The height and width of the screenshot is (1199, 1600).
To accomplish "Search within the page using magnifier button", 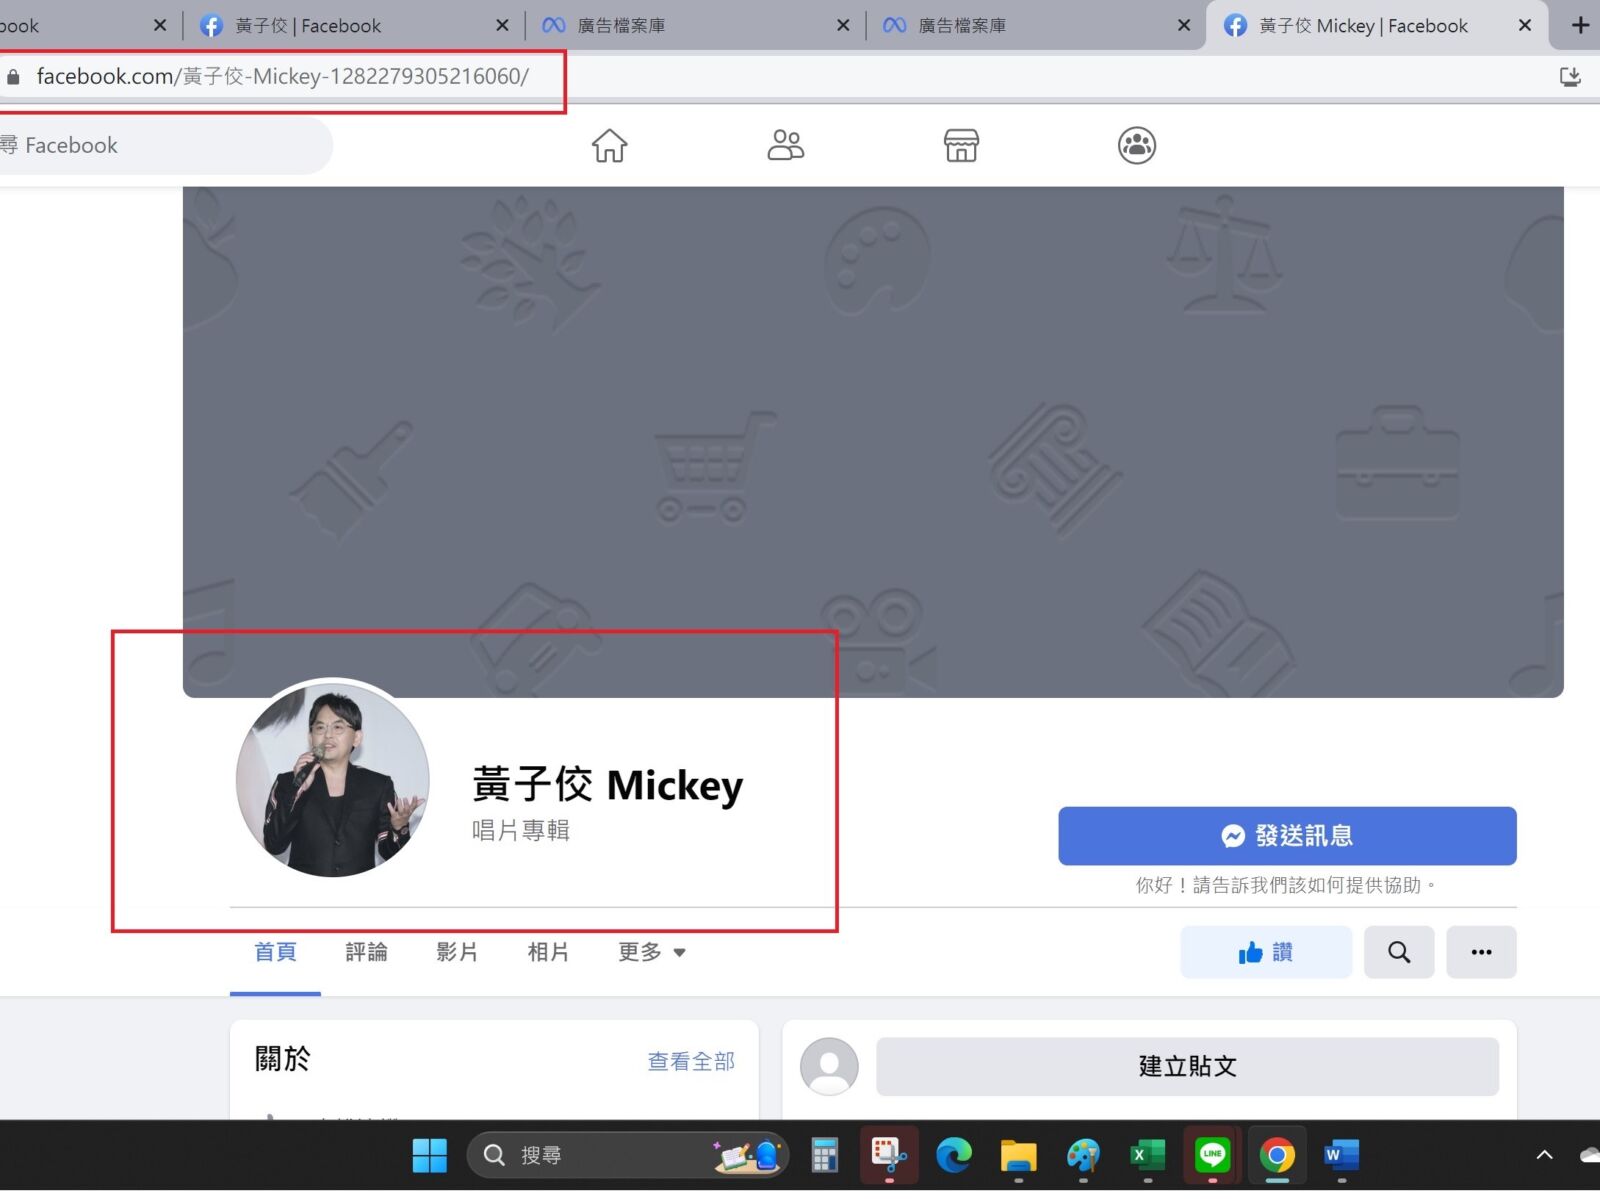I will pyautogui.click(x=1399, y=952).
